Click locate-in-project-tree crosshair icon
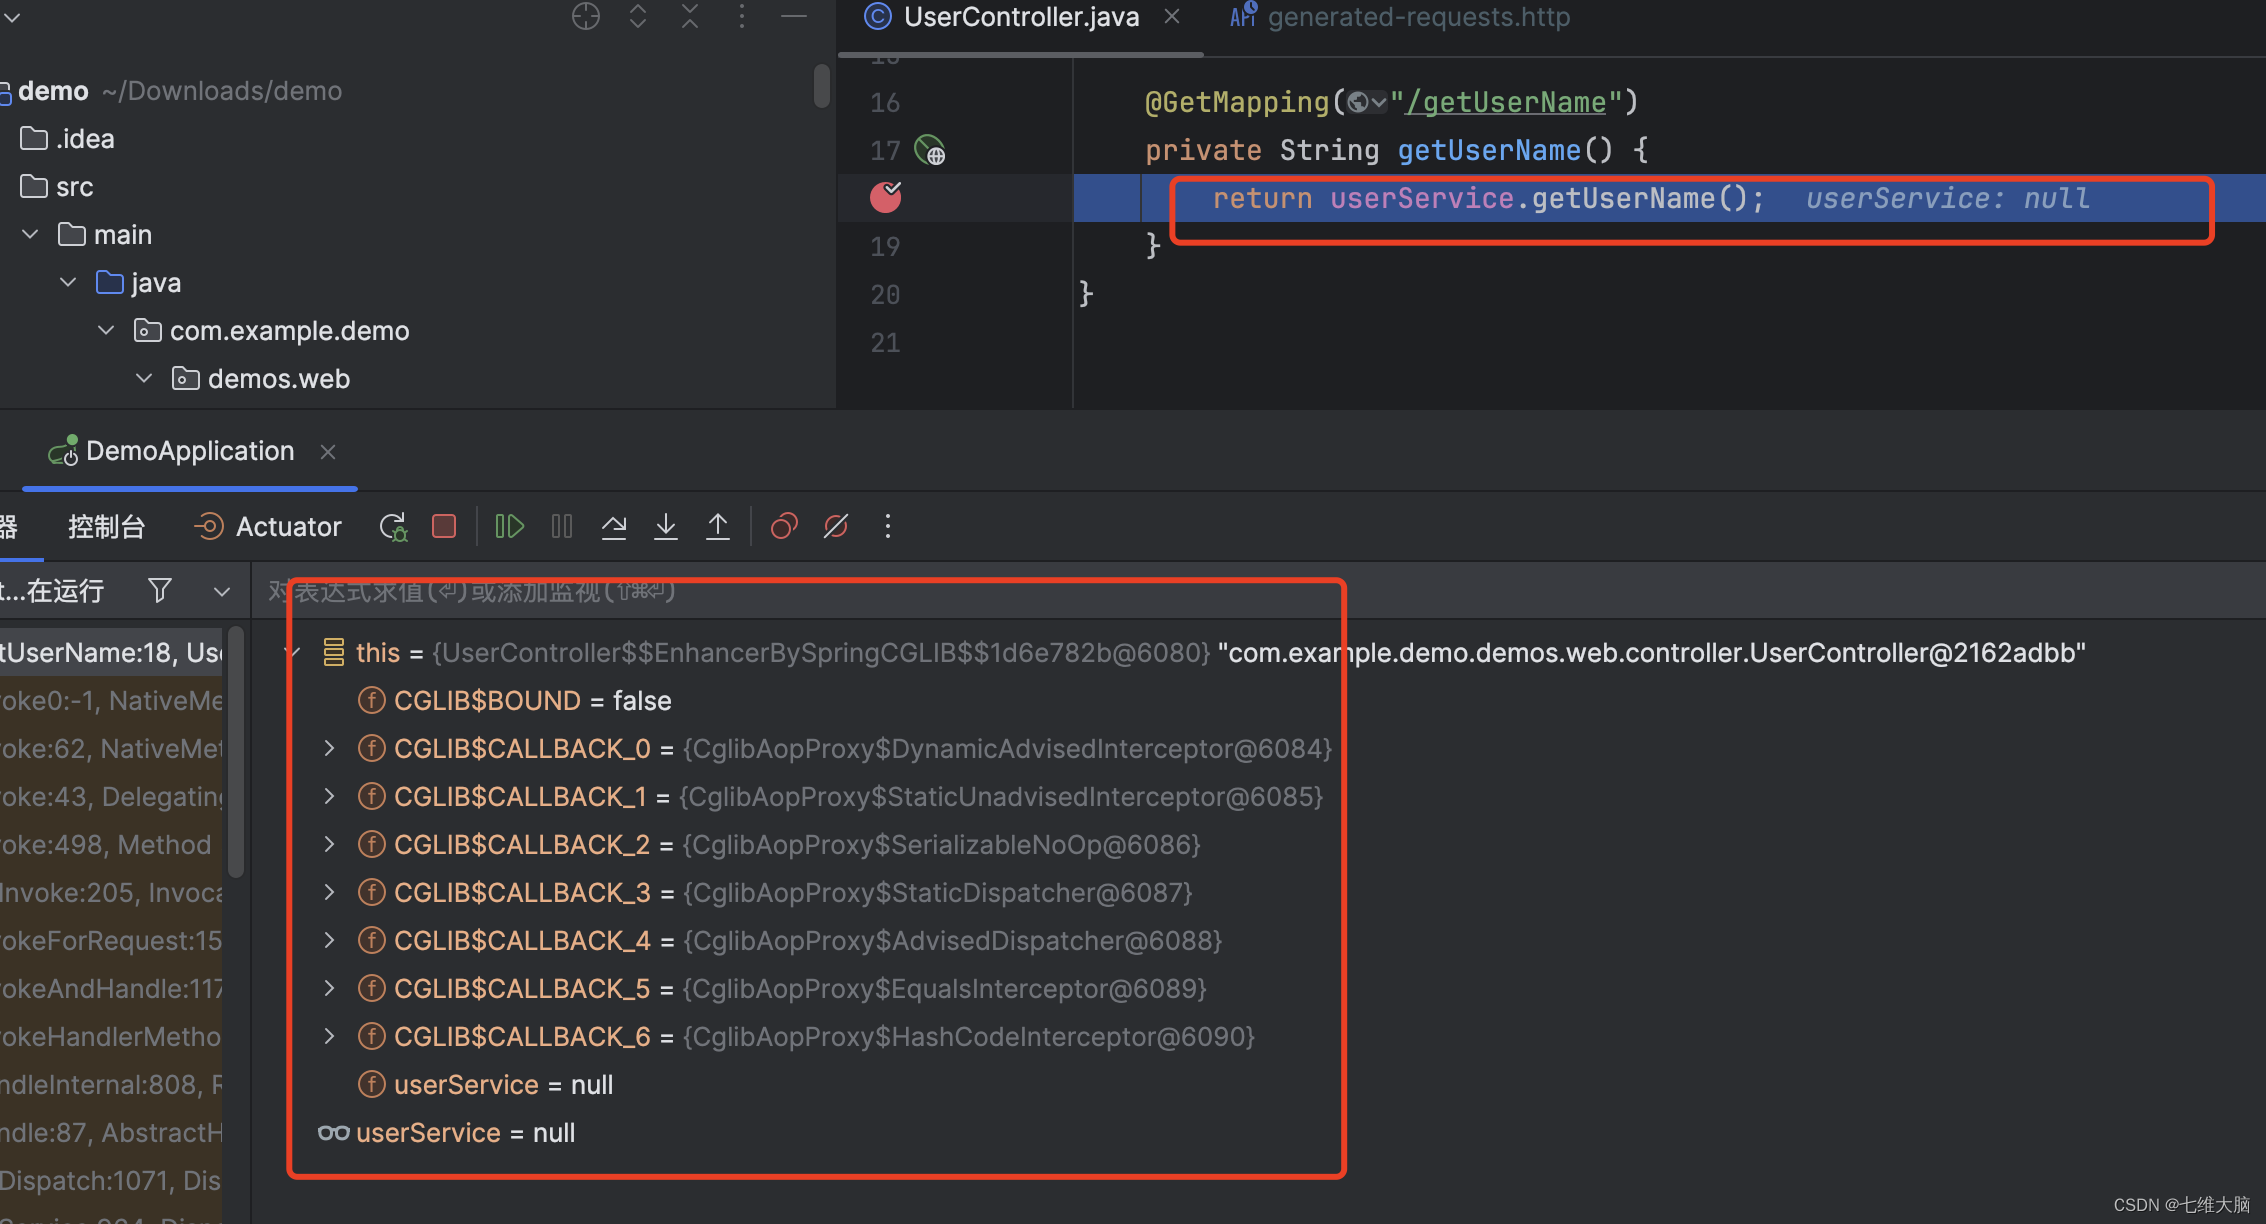This screenshot has width=2266, height=1224. 586,16
